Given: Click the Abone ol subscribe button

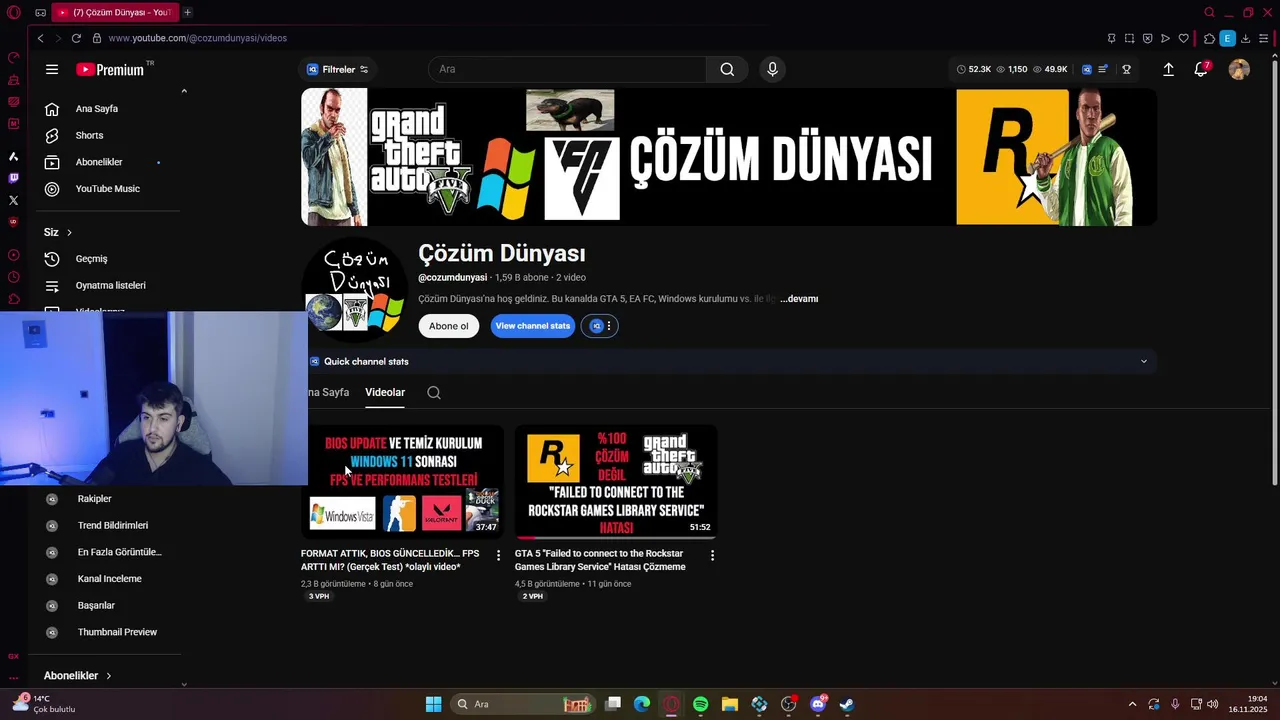Looking at the screenshot, I should tap(448, 326).
